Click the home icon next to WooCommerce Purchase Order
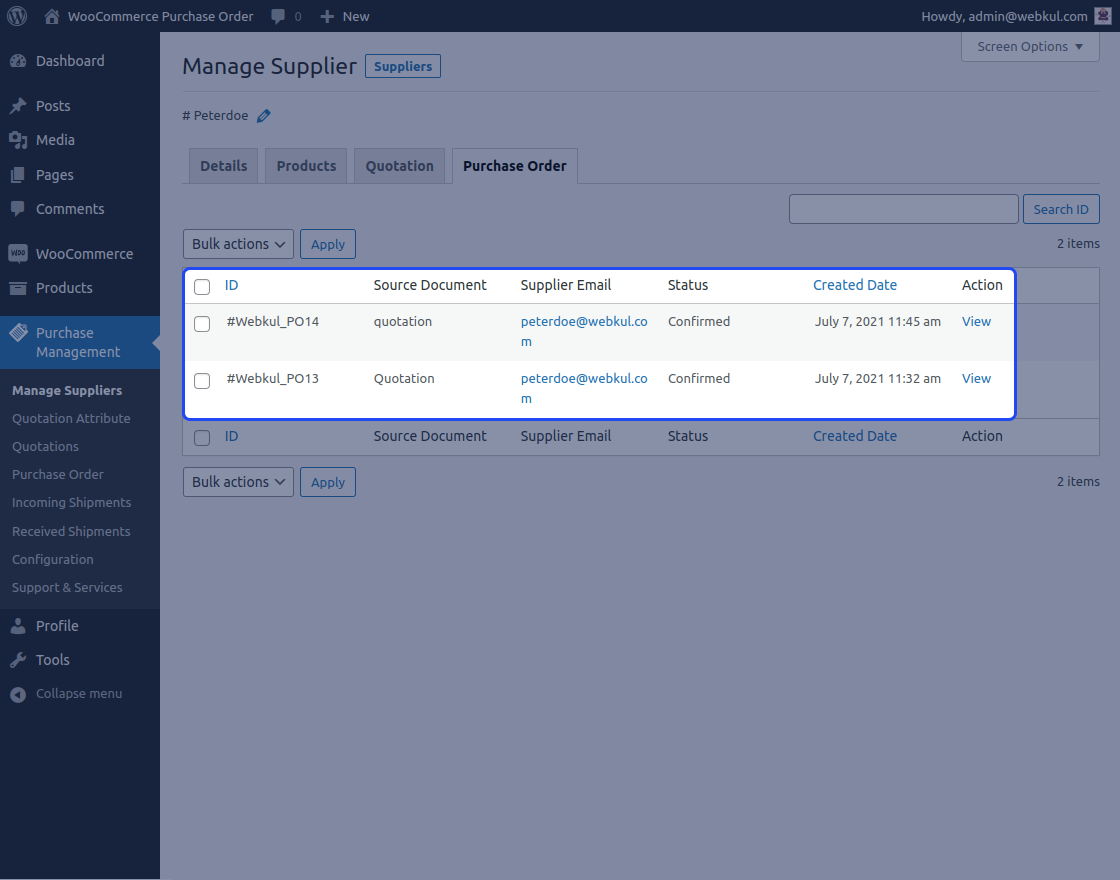Viewport: 1120px width, 880px height. (50, 16)
